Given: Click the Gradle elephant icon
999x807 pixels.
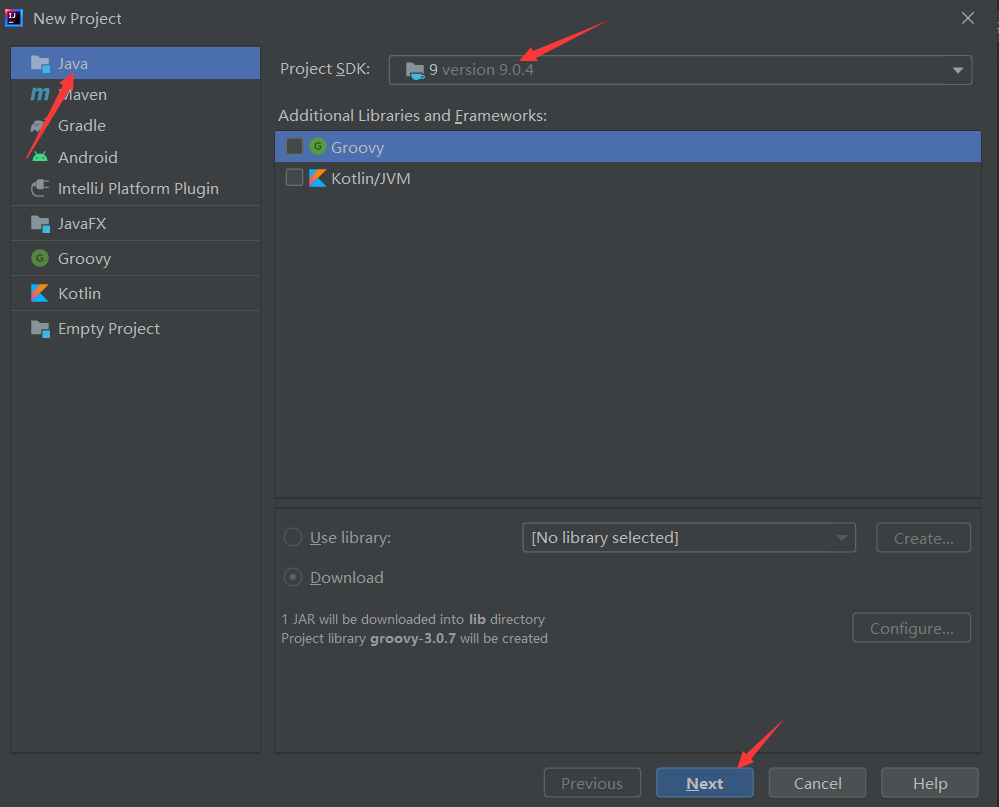Looking at the screenshot, I should coord(40,126).
